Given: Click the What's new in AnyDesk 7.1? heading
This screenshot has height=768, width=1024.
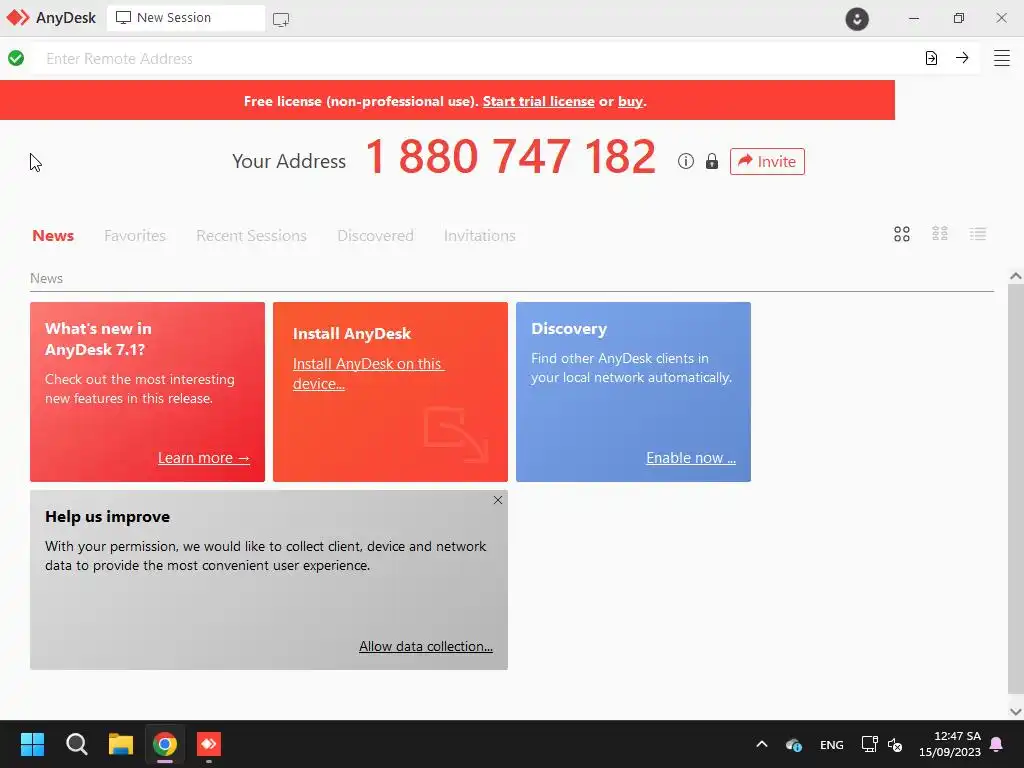Looking at the screenshot, I should [98, 339].
